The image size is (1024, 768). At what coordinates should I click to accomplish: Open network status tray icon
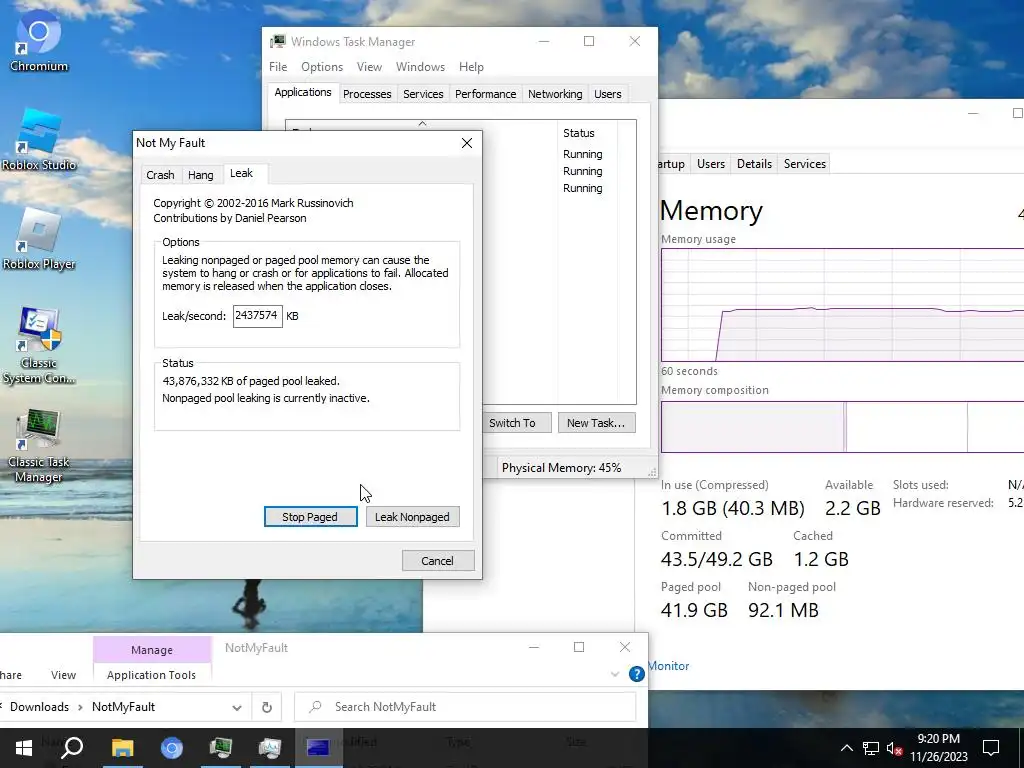[x=871, y=748]
